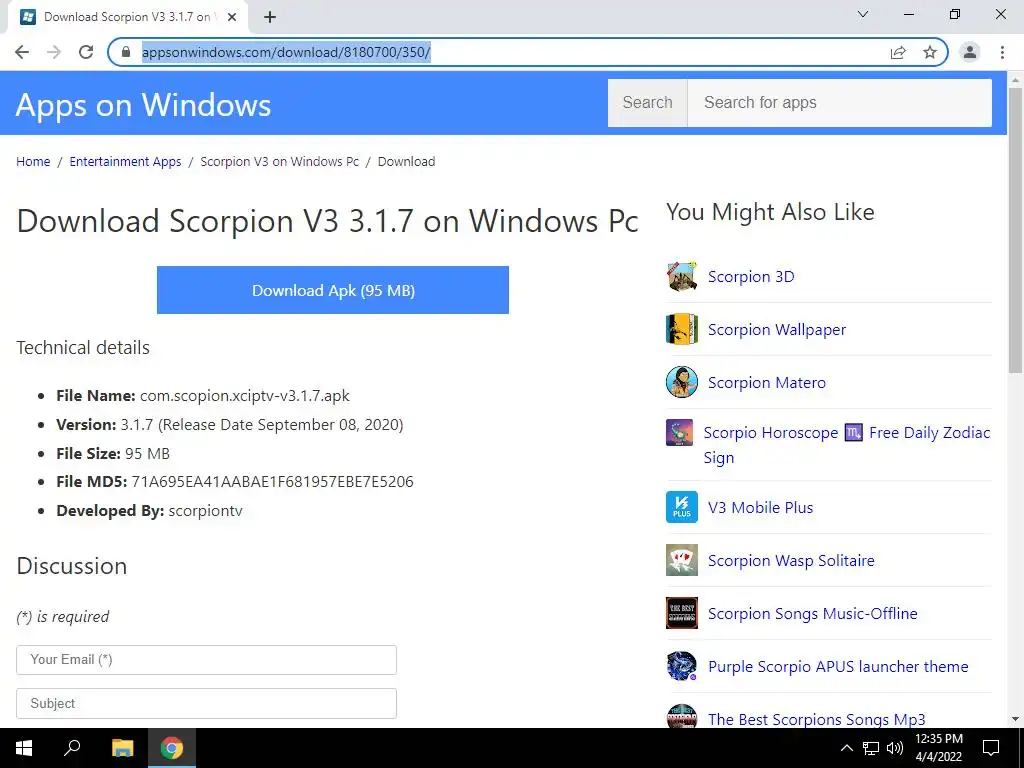The height and width of the screenshot is (768, 1024).
Task: Click the address bar URL
Action: point(286,52)
